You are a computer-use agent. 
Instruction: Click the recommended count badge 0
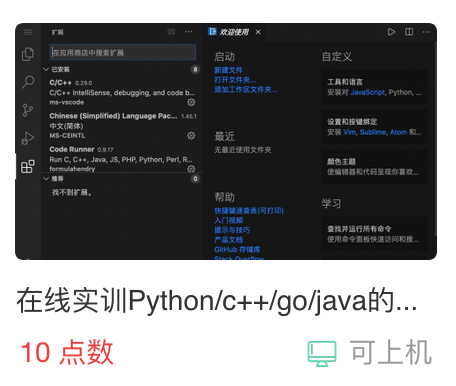[195, 179]
